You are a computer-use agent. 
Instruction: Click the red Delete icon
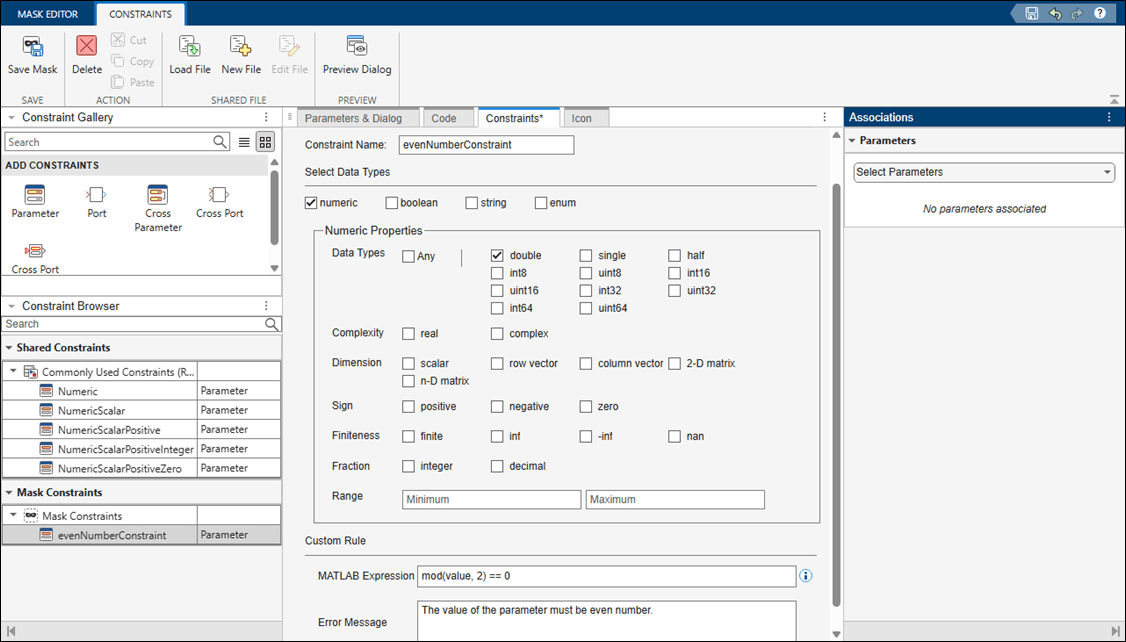87,47
